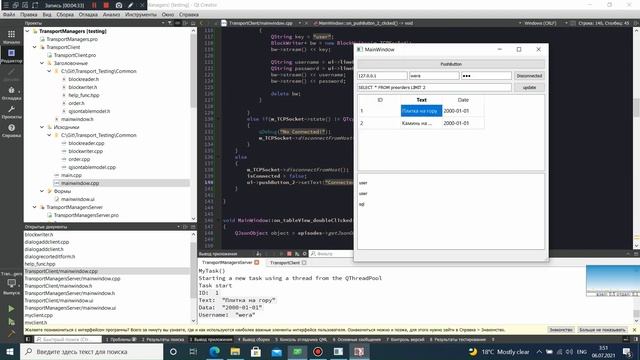
Task: Pause the screen recording
Action: [94, 5]
